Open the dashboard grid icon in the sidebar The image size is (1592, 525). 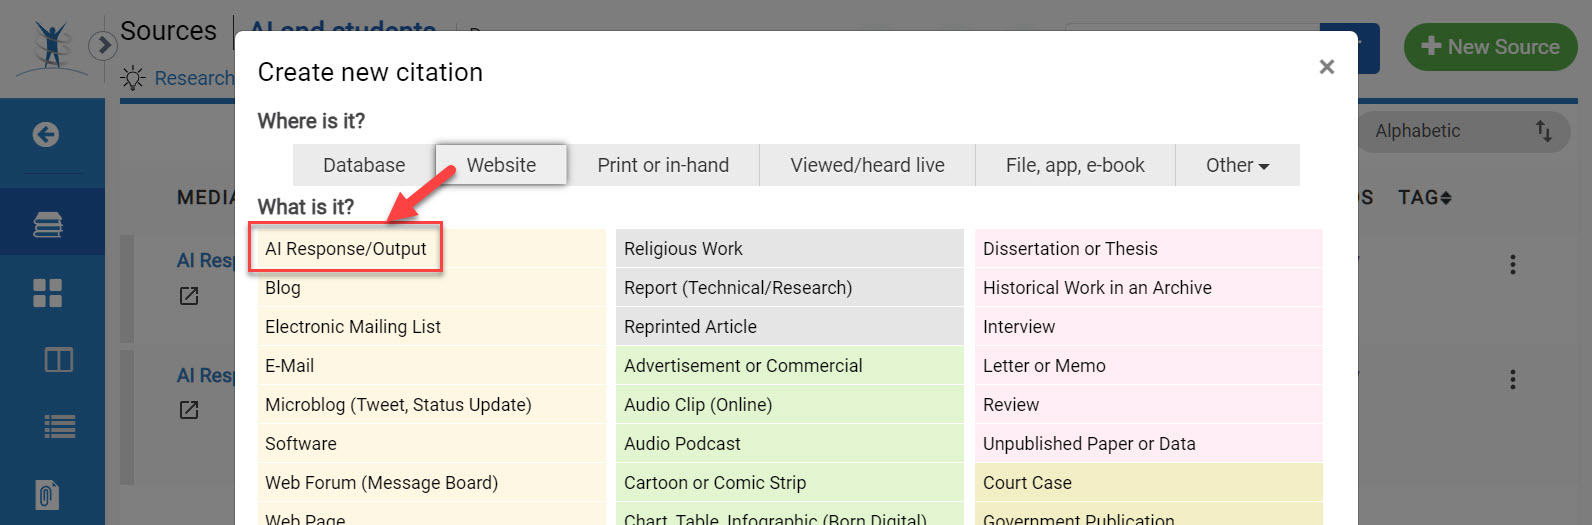coord(48,293)
